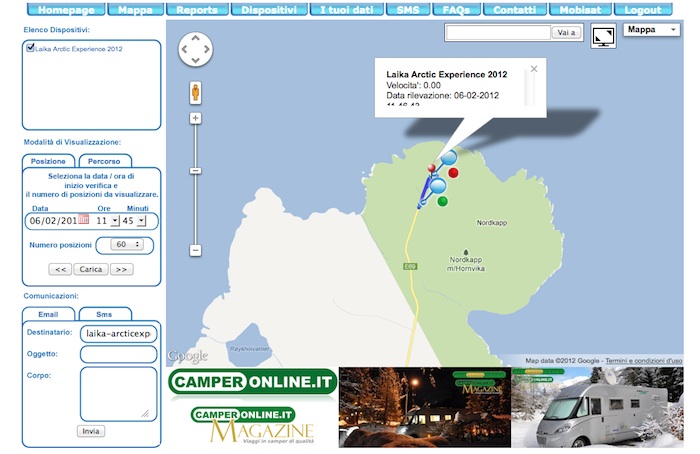Toggle the fullscreen map icon
This screenshot has height=454, width=700.
pyautogui.click(x=603, y=37)
